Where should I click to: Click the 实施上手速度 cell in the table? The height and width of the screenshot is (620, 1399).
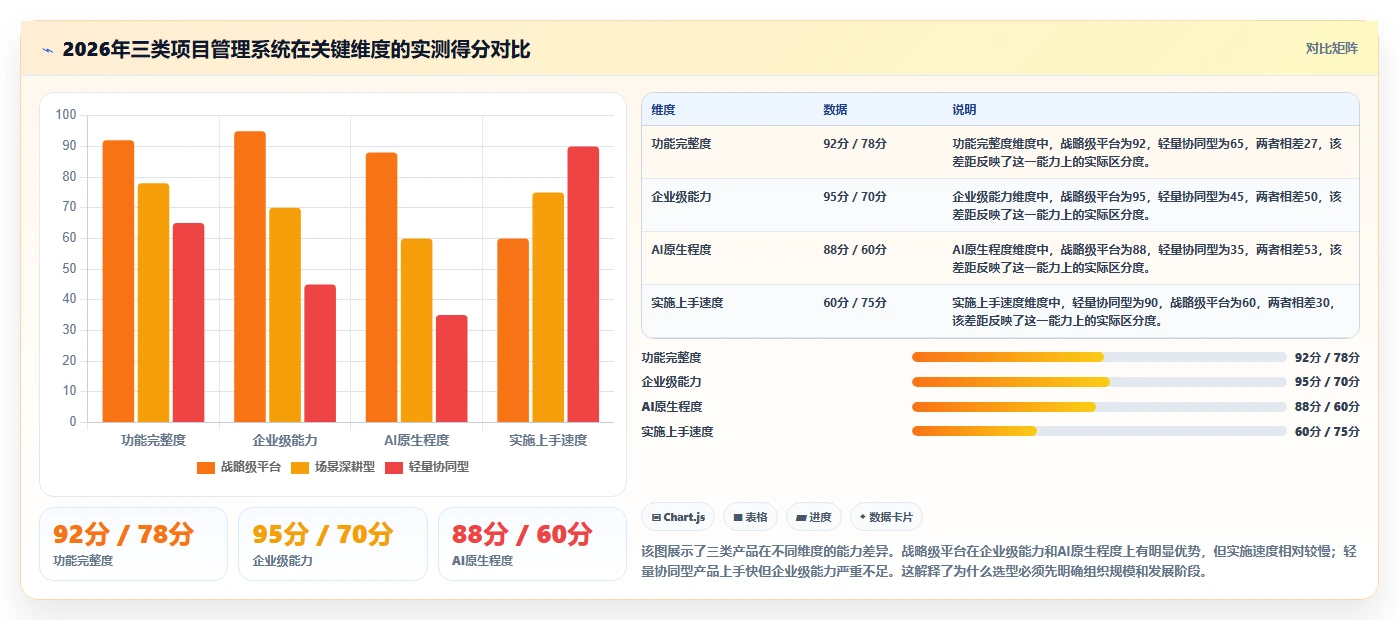(x=687, y=302)
